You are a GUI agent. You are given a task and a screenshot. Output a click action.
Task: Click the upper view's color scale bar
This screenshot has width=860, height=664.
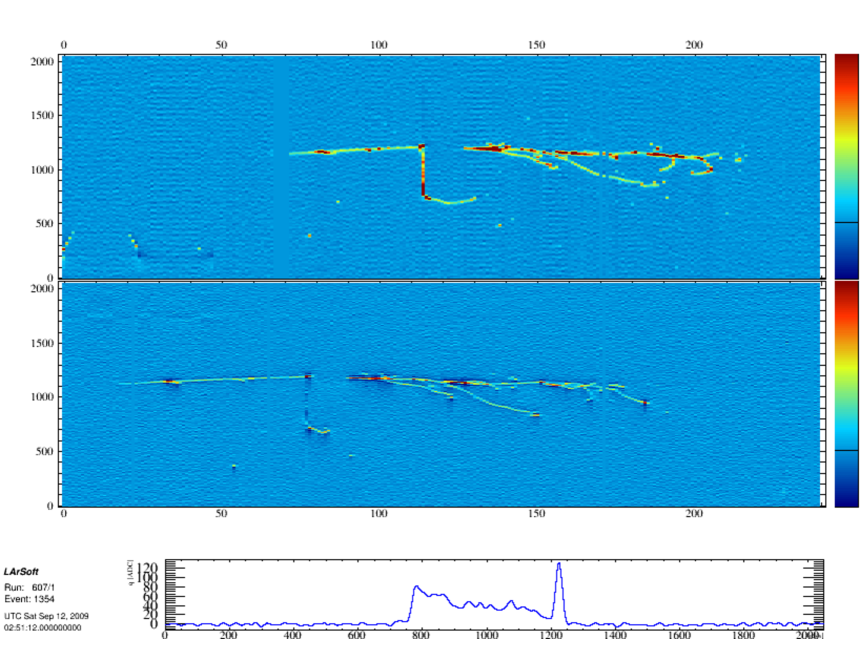pos(846,166)
